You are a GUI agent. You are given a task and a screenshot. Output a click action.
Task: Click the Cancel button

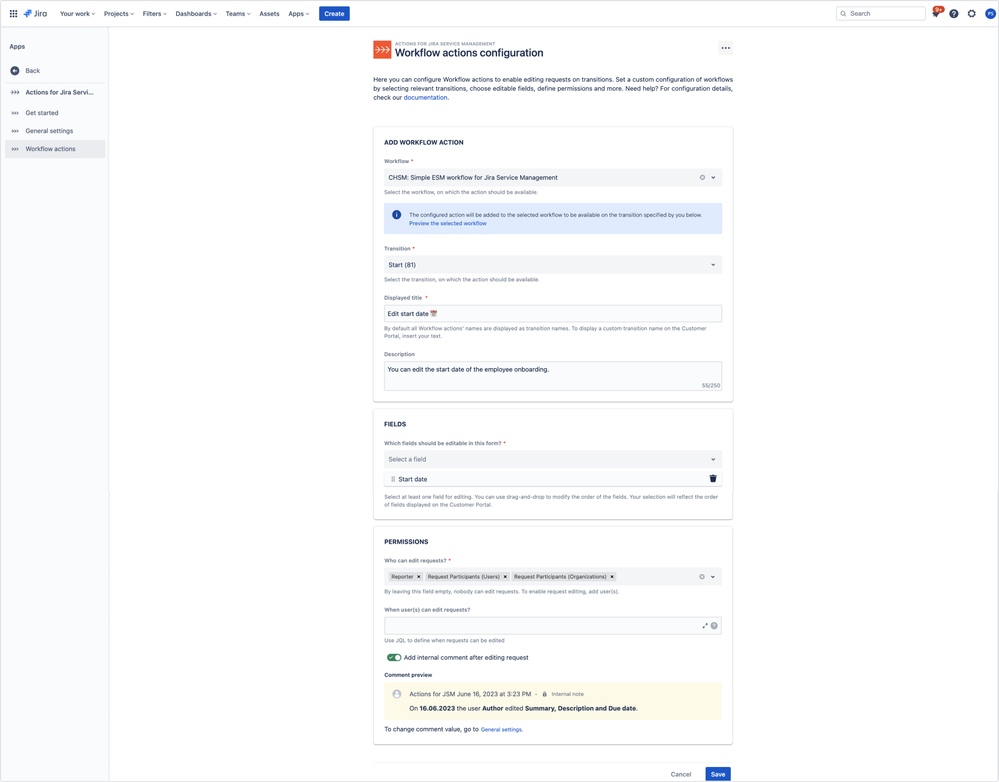(x=681, y=774)
